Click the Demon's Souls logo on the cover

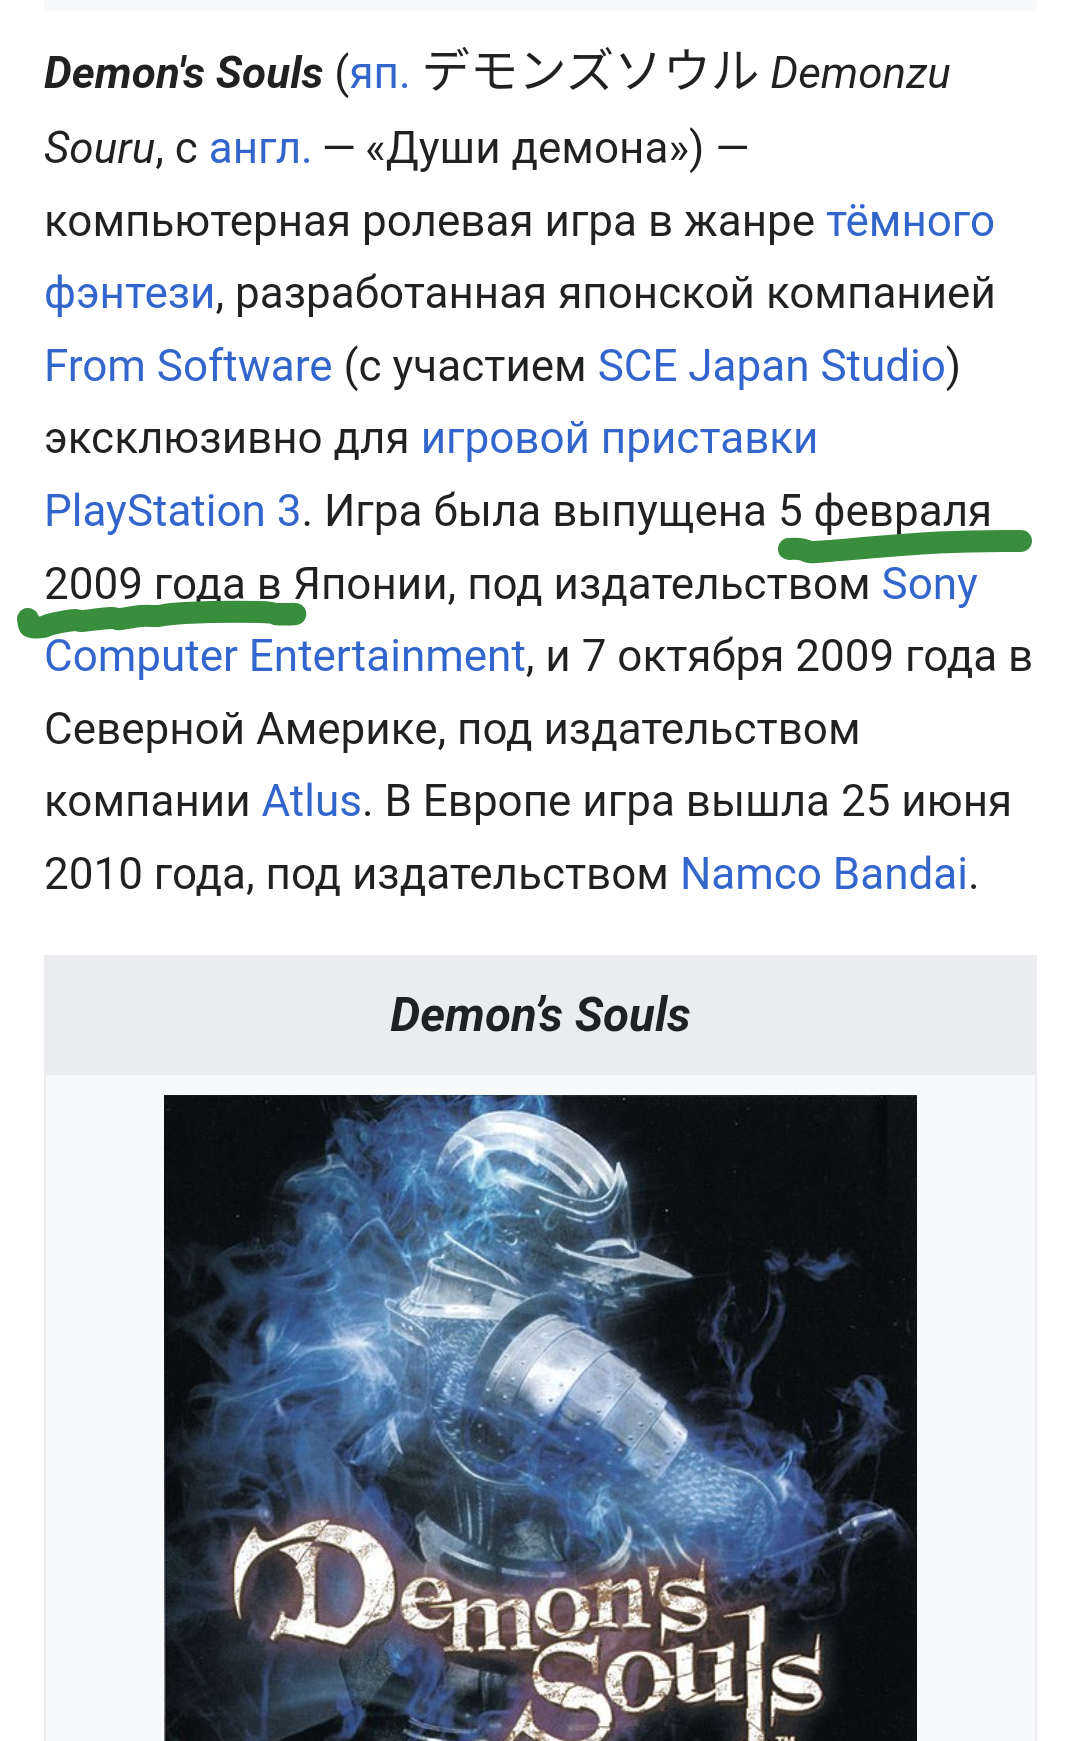(530, 1630)
